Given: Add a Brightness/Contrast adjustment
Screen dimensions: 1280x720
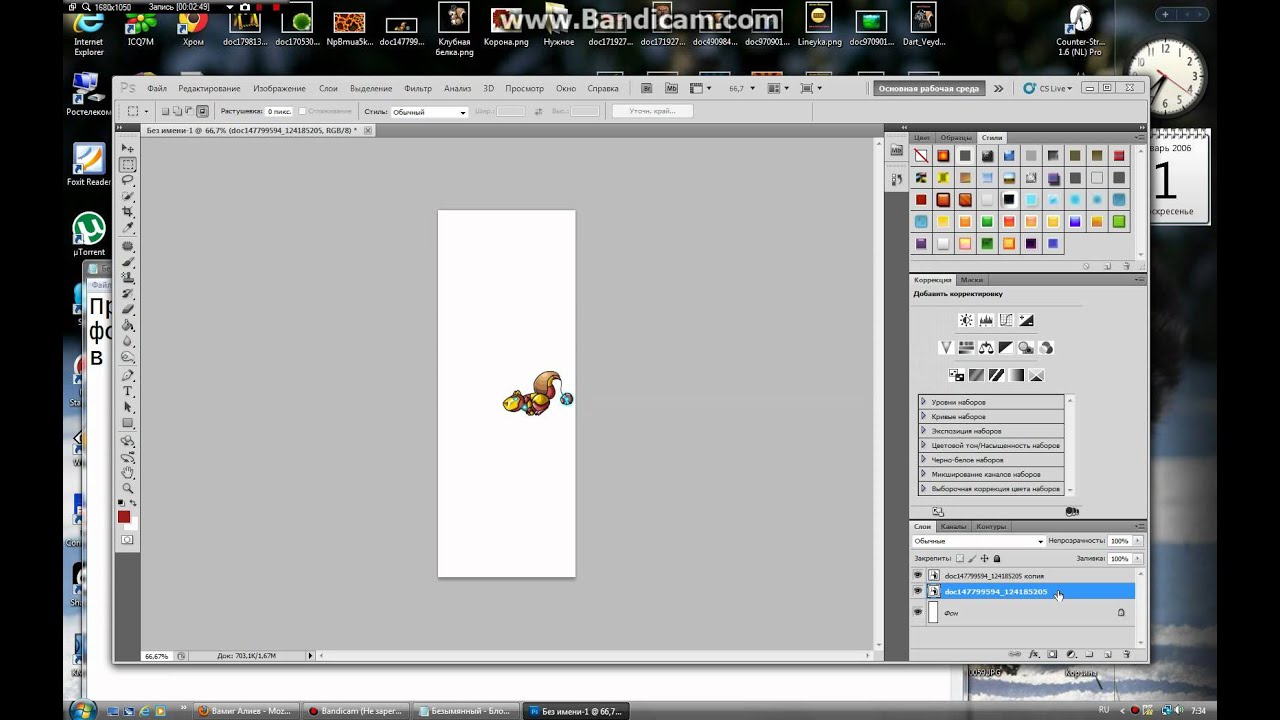Looking at the screenshot, I should pos(965,320).
